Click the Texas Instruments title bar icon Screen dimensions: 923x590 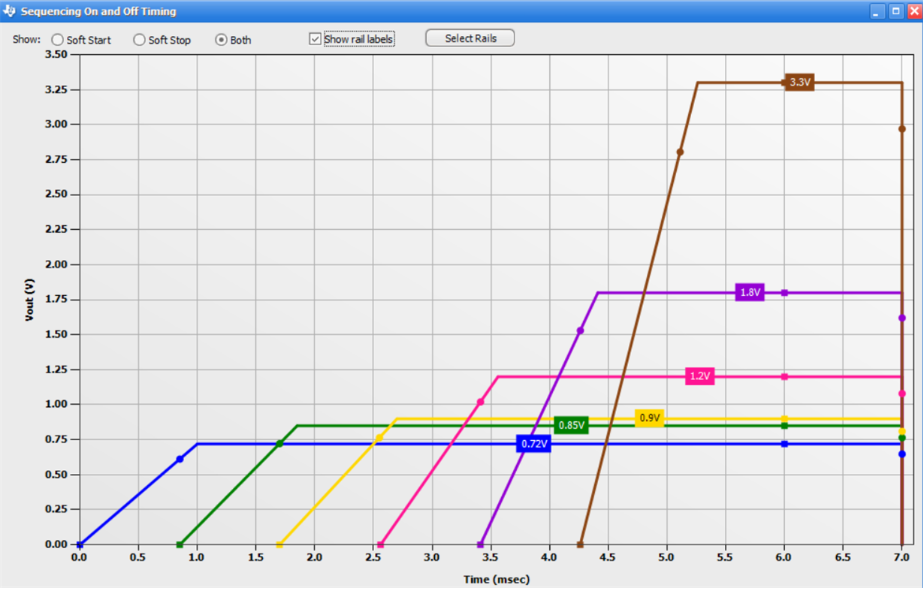[x=9, y=11]
